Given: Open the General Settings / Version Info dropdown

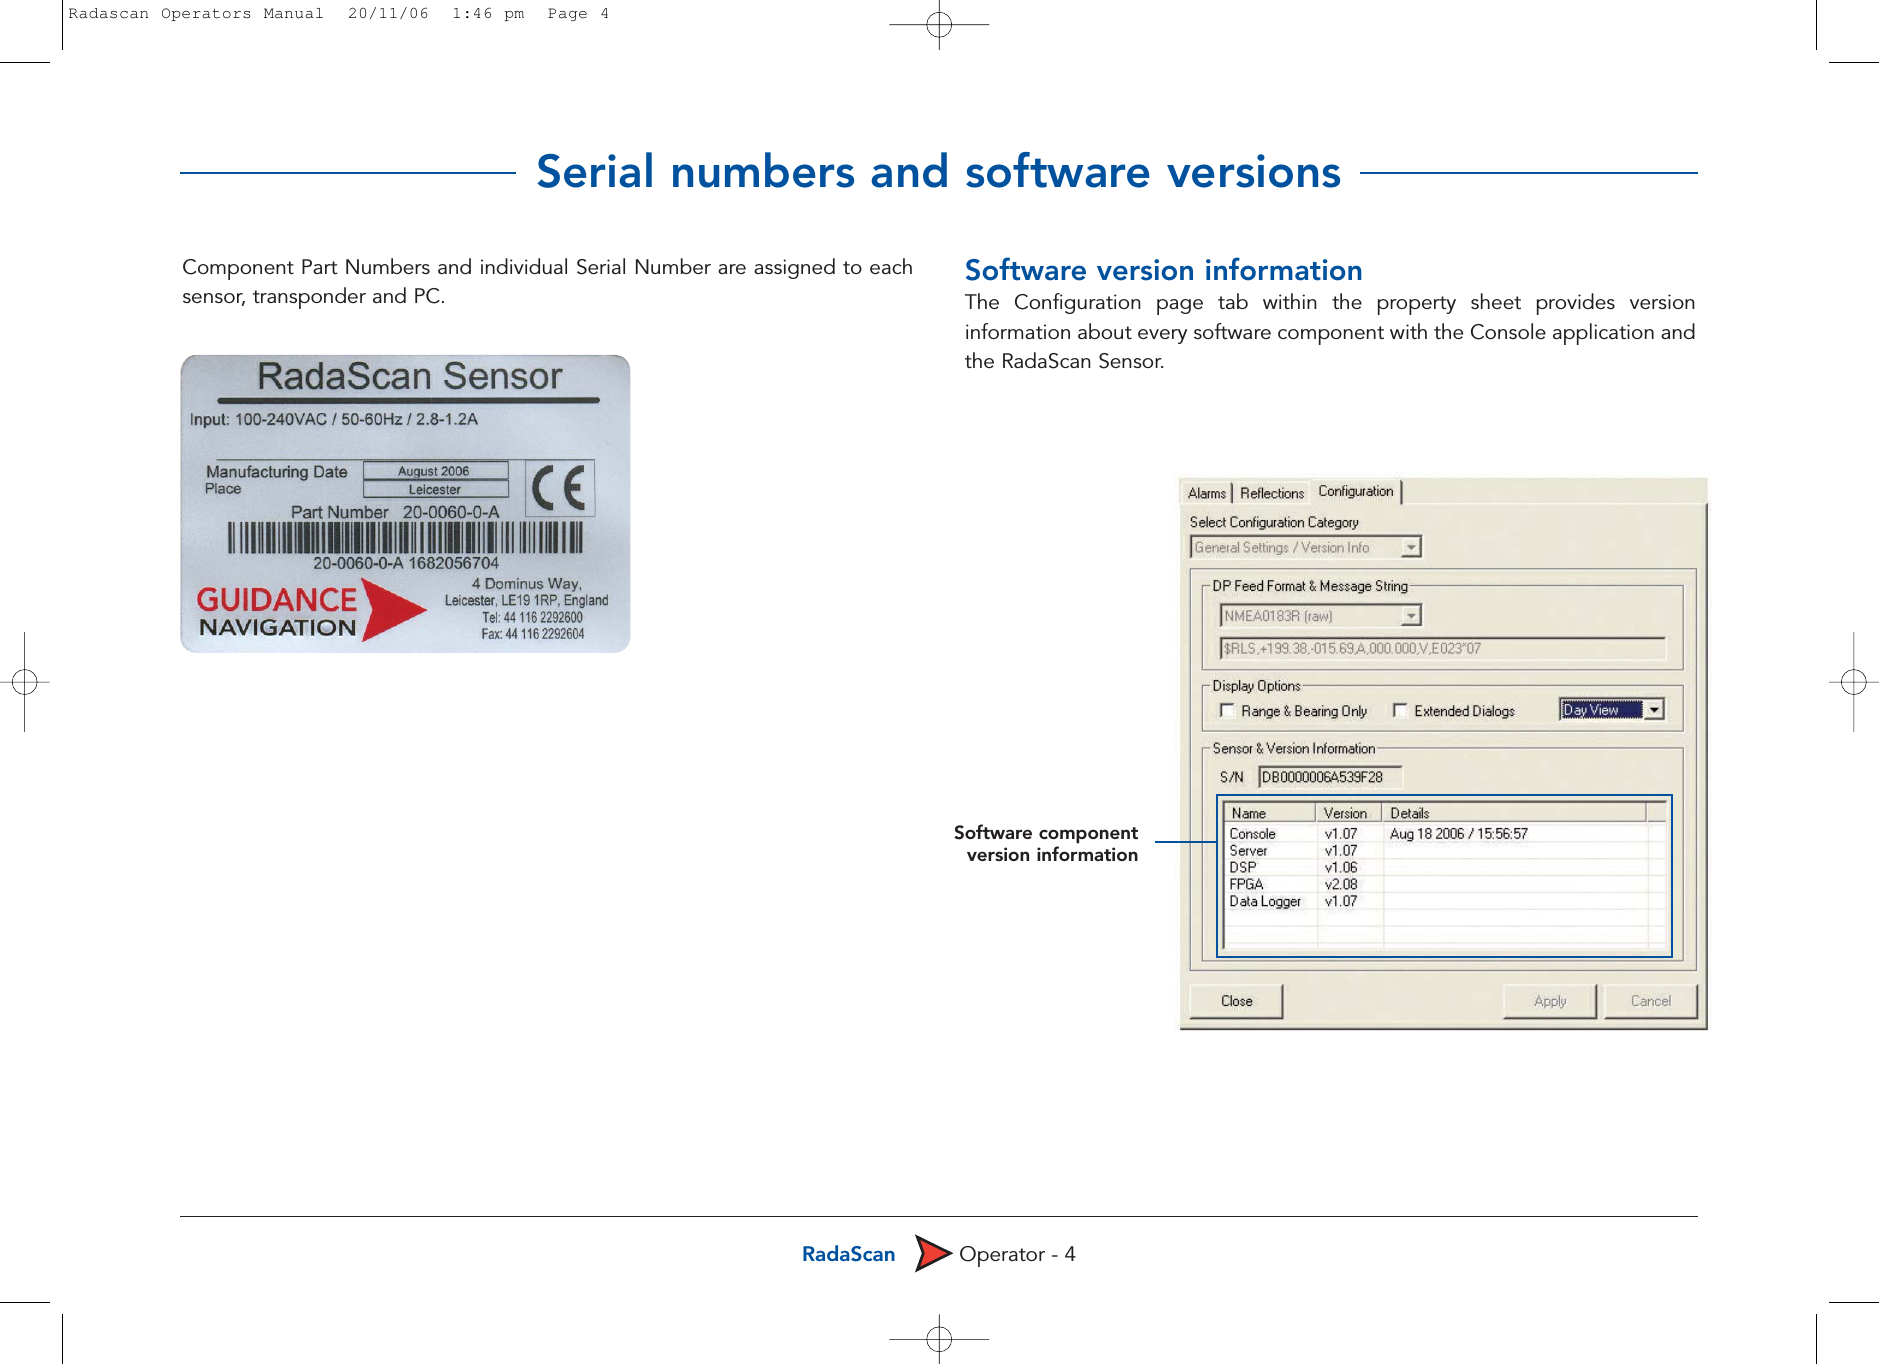Looking at the screenshot, I should click(x=1306, y=547).
